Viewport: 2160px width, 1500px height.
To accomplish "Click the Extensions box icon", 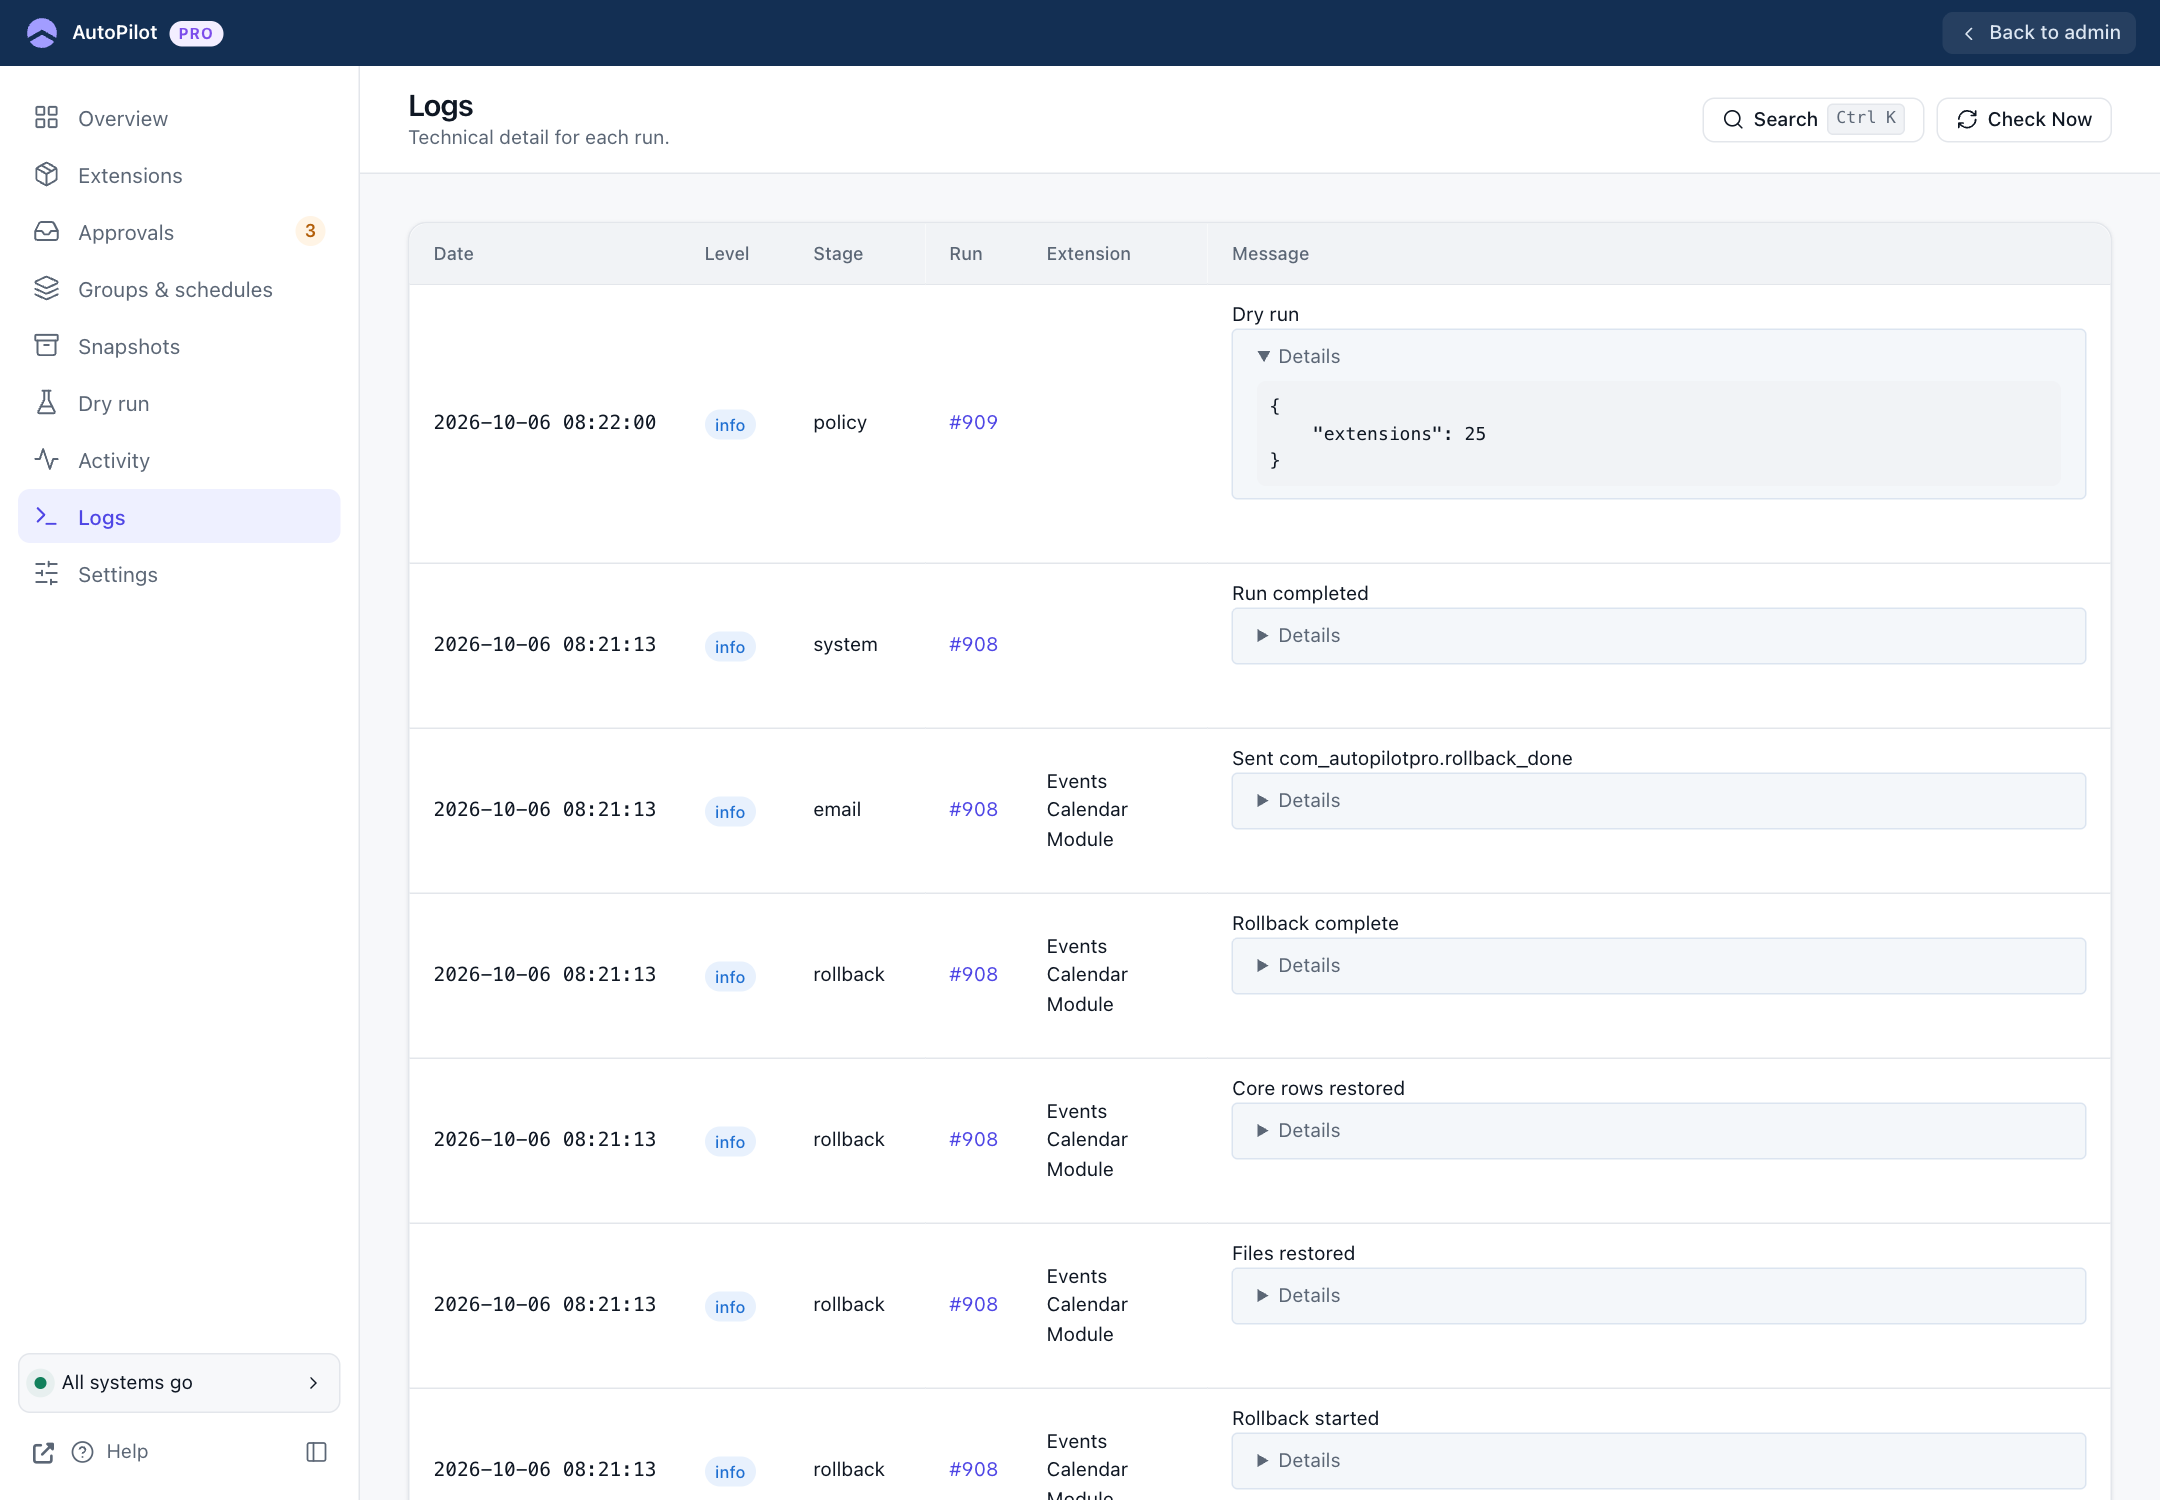I will tap(46, 175).
